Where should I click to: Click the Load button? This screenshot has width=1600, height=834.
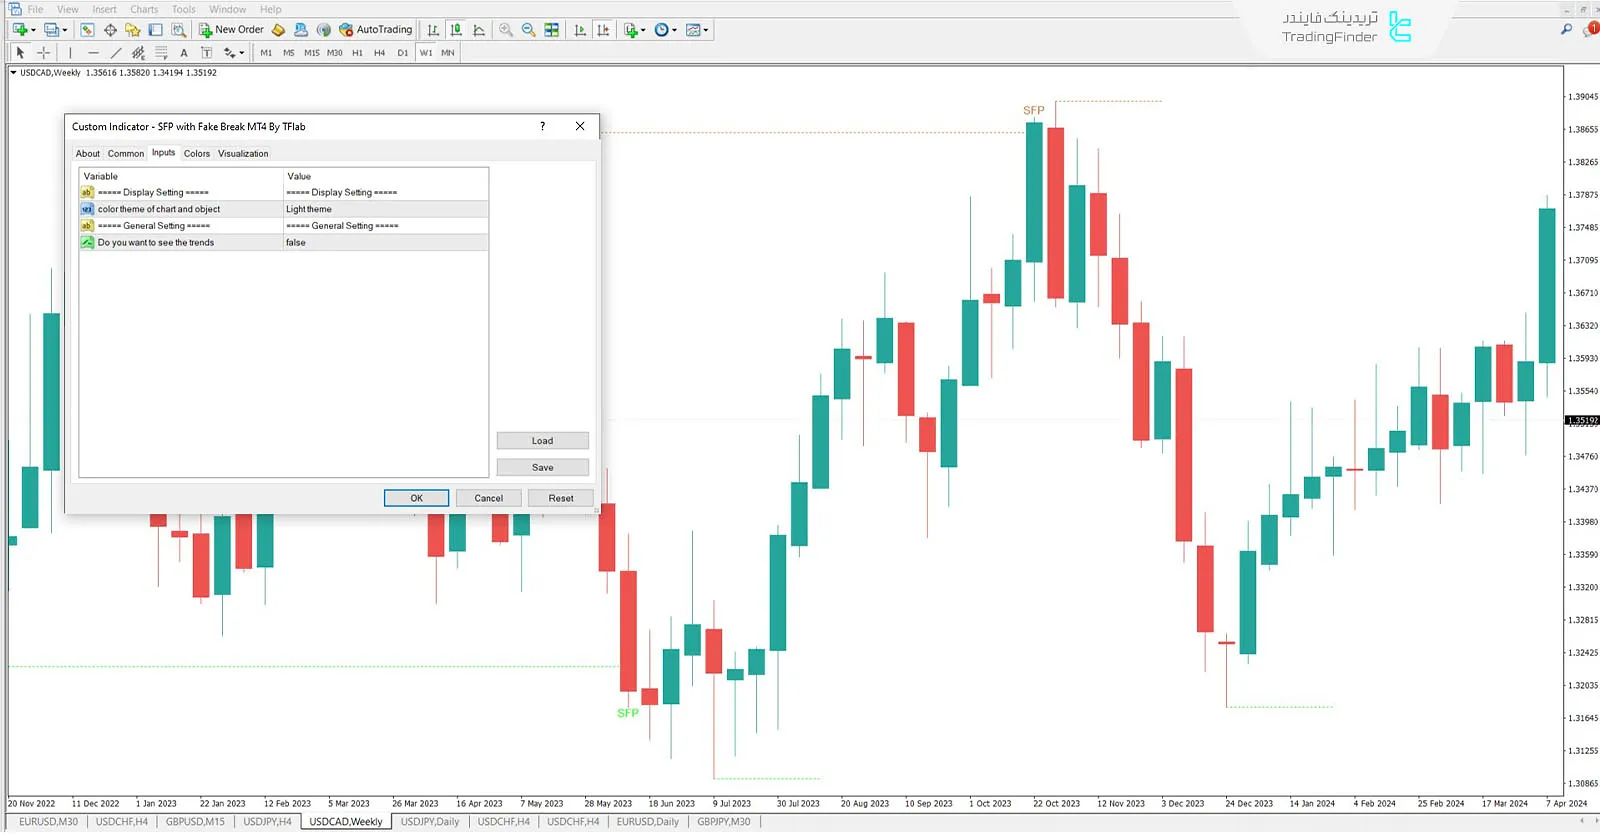[x=543, y=441]
